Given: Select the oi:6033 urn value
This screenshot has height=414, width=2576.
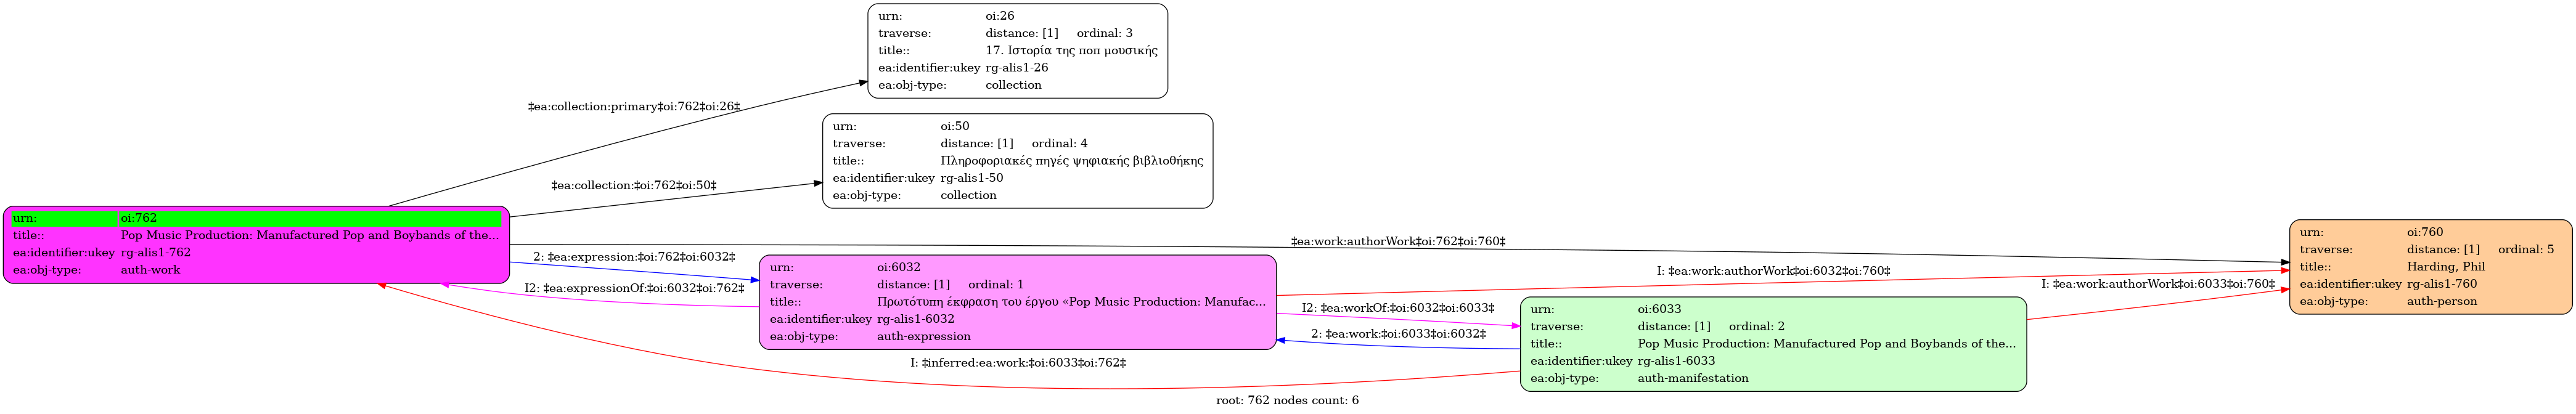Looking at the screenshot, I should tap(1660, 309).
